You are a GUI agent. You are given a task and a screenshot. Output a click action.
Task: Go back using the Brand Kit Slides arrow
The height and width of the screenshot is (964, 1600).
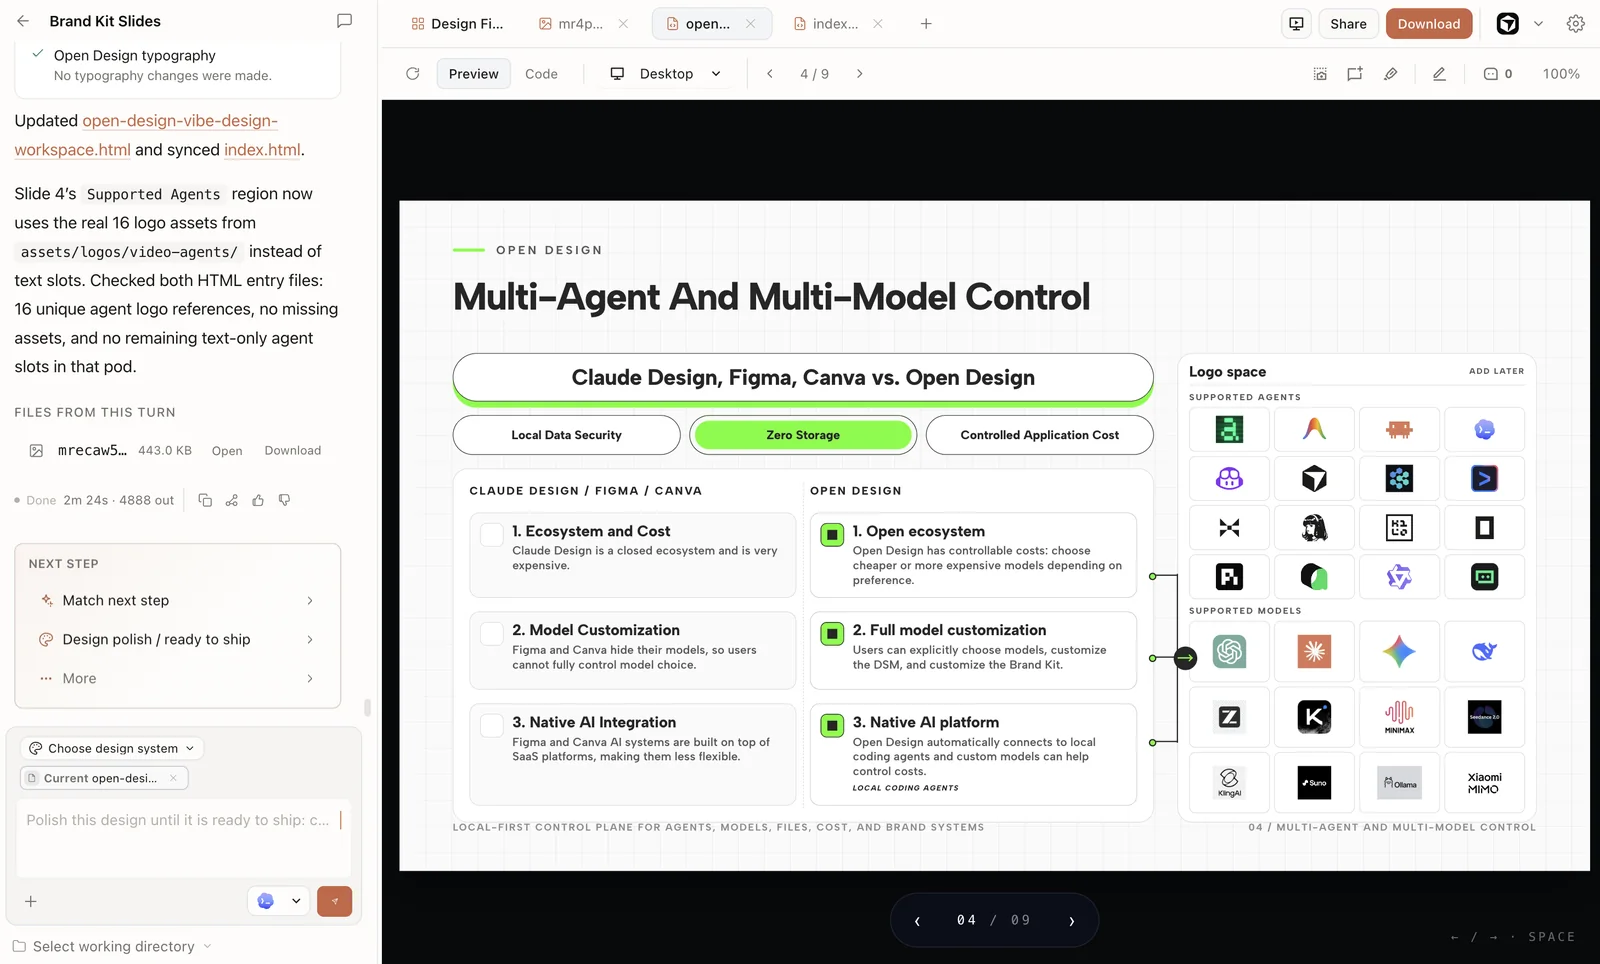pyautogui.click(x=23, y=21)
